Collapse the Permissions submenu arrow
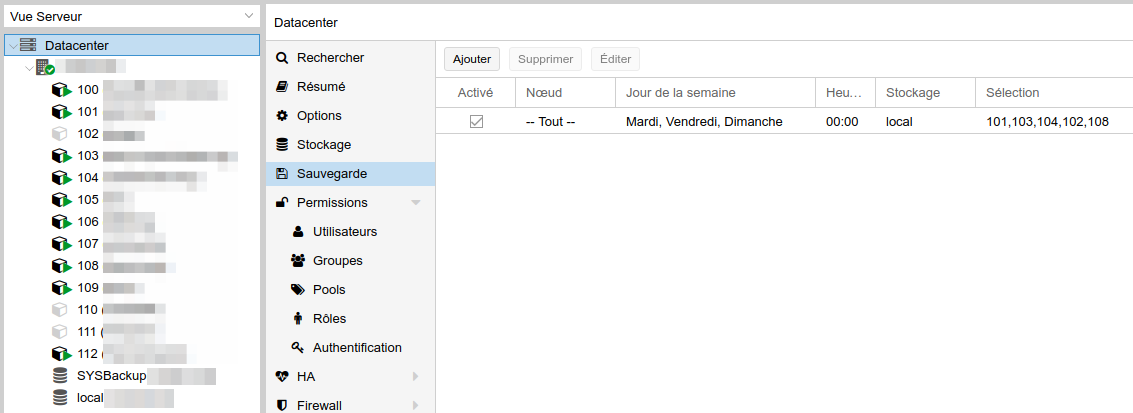 click(x=415, y=203)
